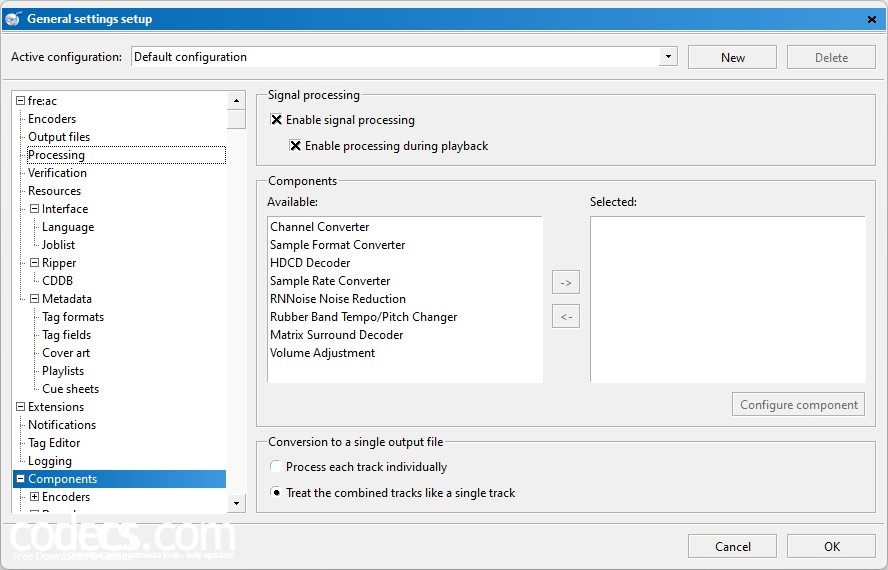This screenshot has height=570, width=888.
Task: Select HDCD Decoder in Available list
Action: (x=310, y=262)
